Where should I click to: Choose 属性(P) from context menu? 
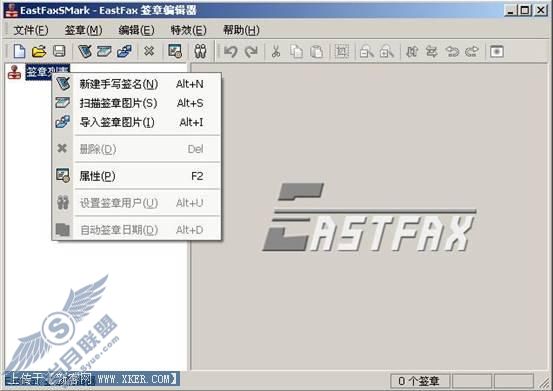(x=137, y=176)
